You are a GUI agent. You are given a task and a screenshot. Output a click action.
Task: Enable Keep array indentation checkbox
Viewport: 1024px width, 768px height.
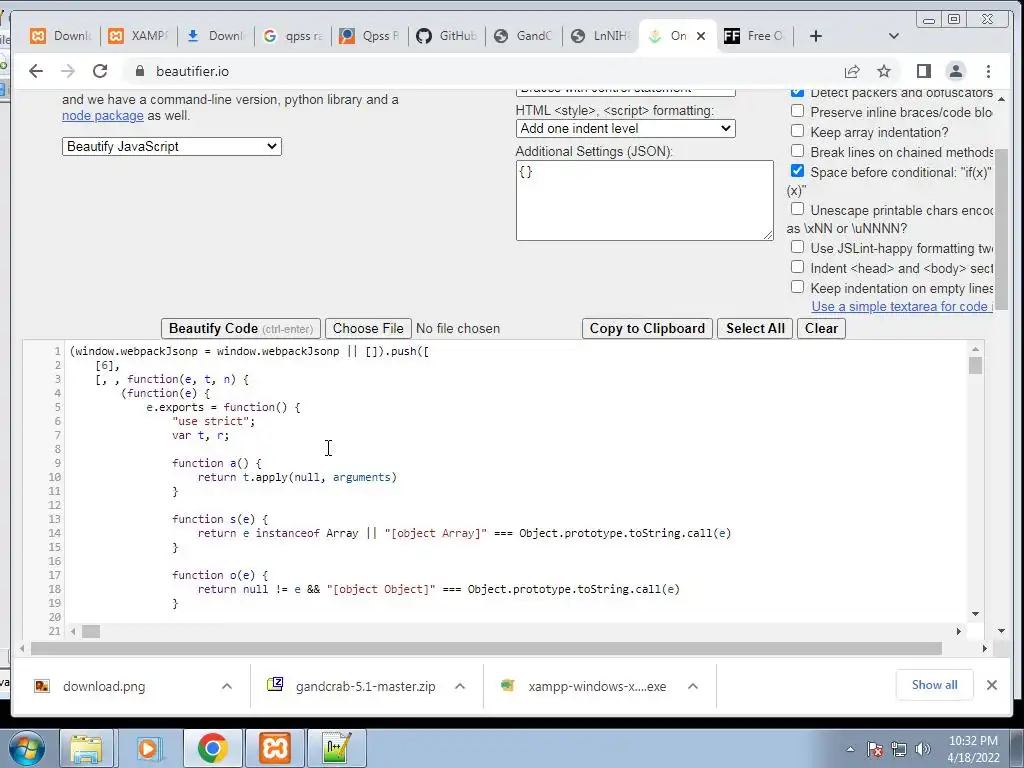tap(797, 131)
